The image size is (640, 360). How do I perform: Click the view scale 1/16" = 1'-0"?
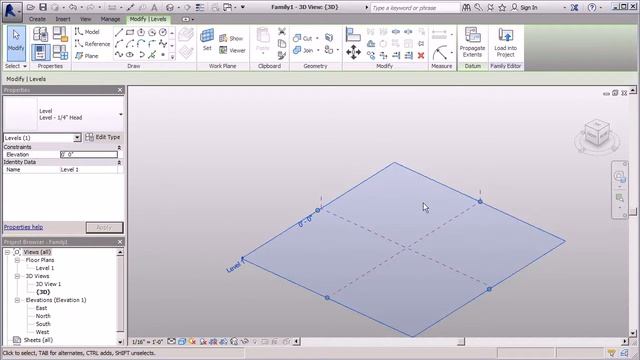click(x=147, y=342)
